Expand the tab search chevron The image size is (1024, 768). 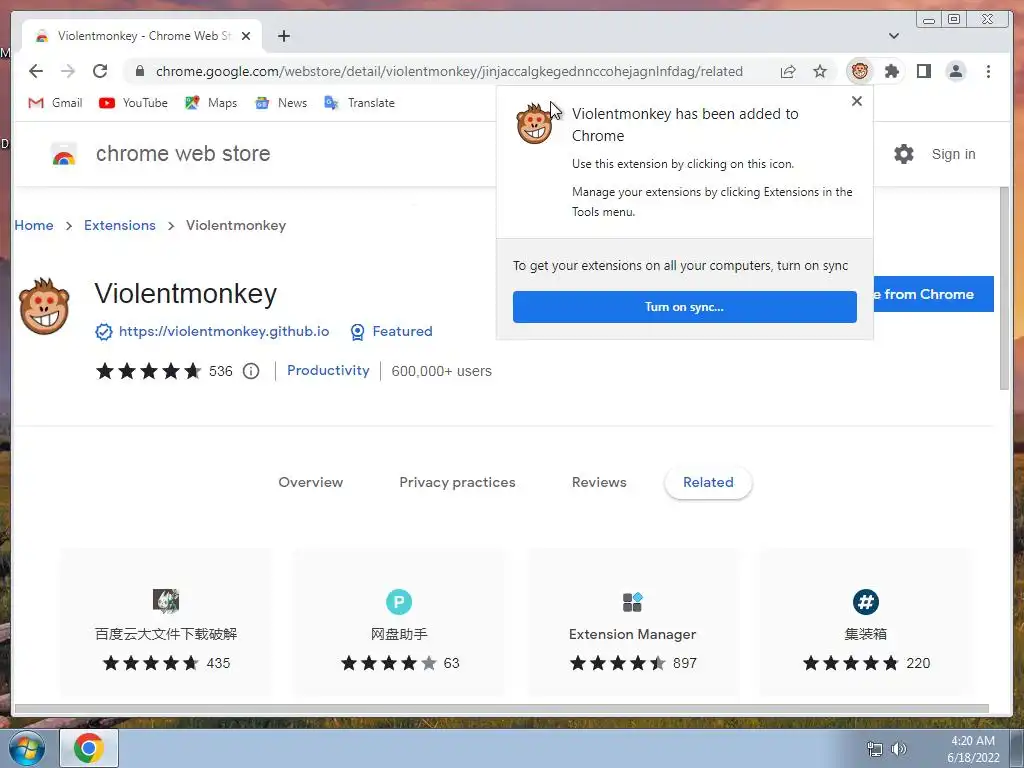894,36
